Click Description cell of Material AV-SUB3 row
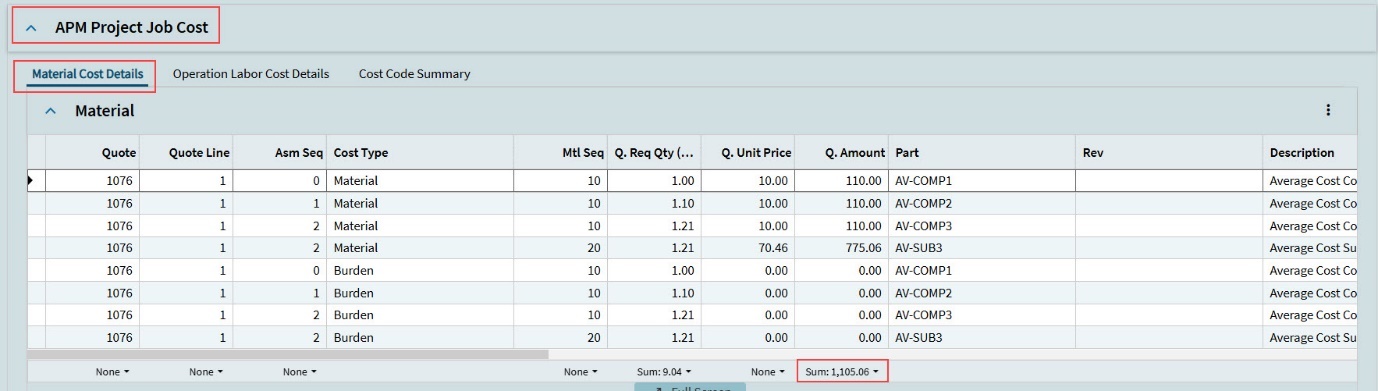The width and height of the screenshot is (1378, 391). tap(1310, 248)
